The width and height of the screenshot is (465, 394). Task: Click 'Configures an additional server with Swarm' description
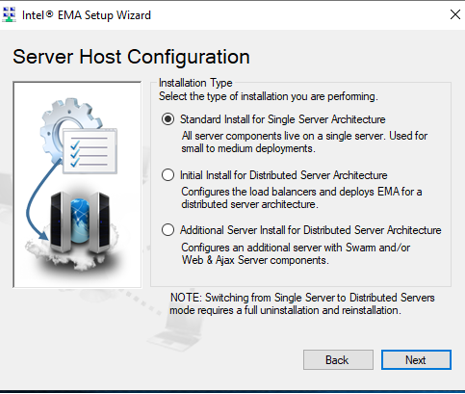pos(296,254)
